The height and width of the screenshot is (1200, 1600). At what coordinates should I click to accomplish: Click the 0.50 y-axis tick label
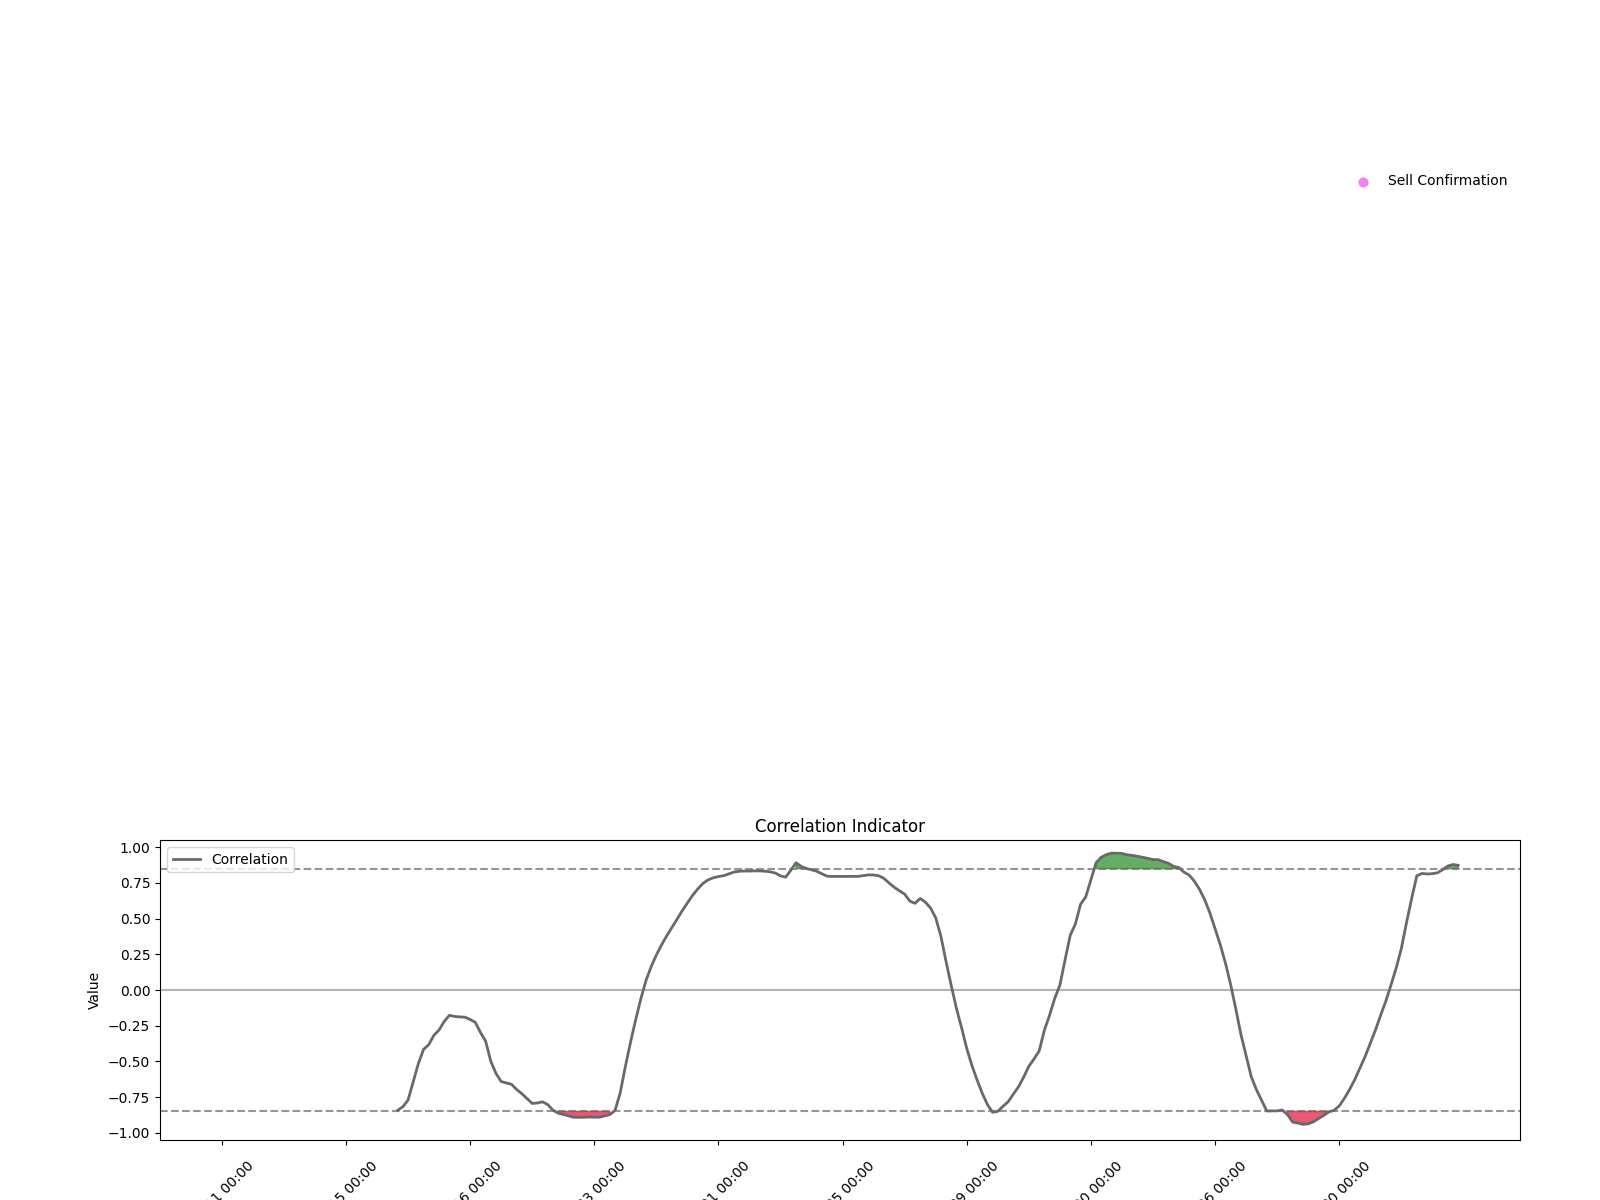[x=135, y=919]
